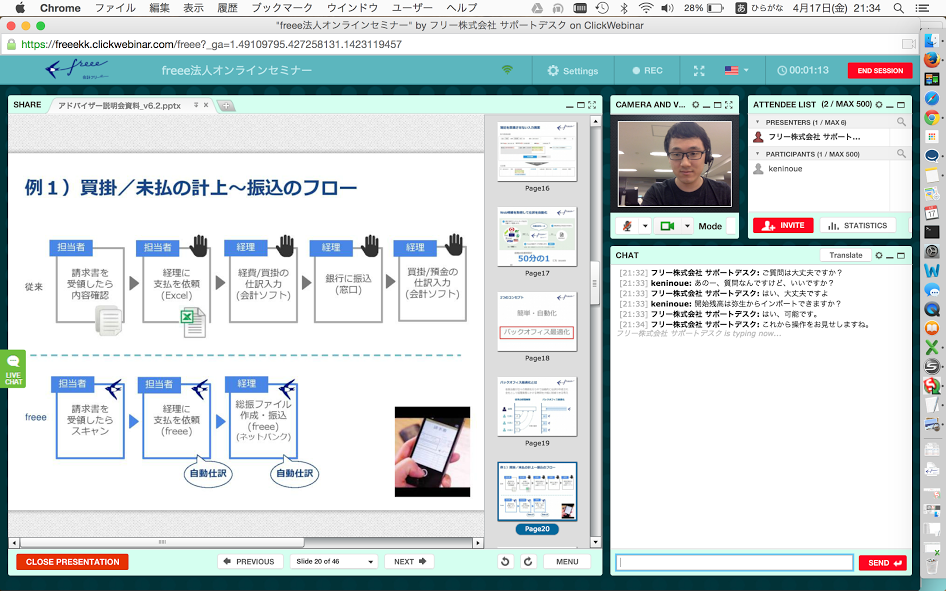Open camera panel settings gear
Image resolution: width=946 pixels, height=591 pixels.
tap(696, 104)
